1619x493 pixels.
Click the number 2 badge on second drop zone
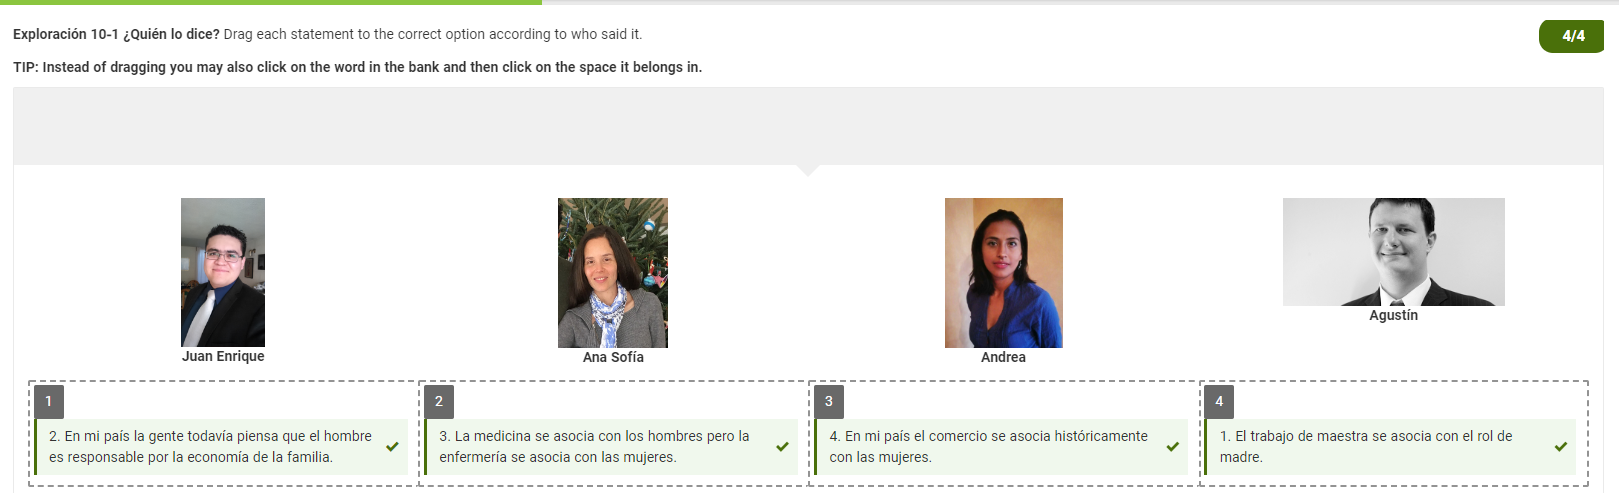pyautogui.click(x=438, y=401)
